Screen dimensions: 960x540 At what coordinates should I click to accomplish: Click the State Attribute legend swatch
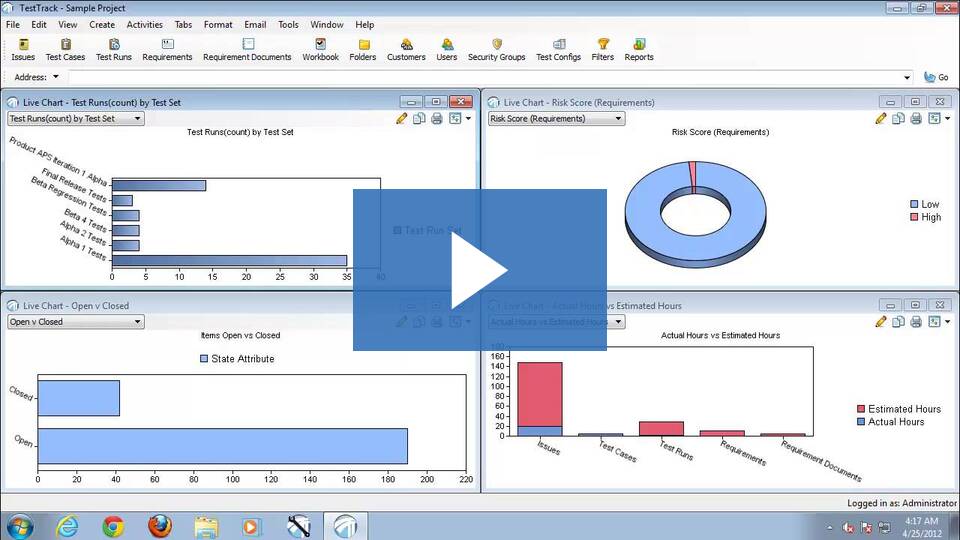[x=204, y=359]
